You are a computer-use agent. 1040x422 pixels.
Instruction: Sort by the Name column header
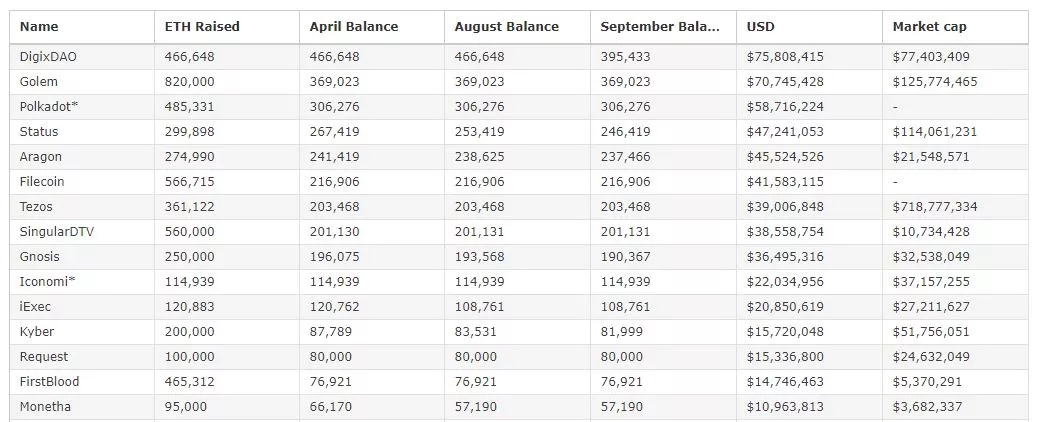coord(39,27)
